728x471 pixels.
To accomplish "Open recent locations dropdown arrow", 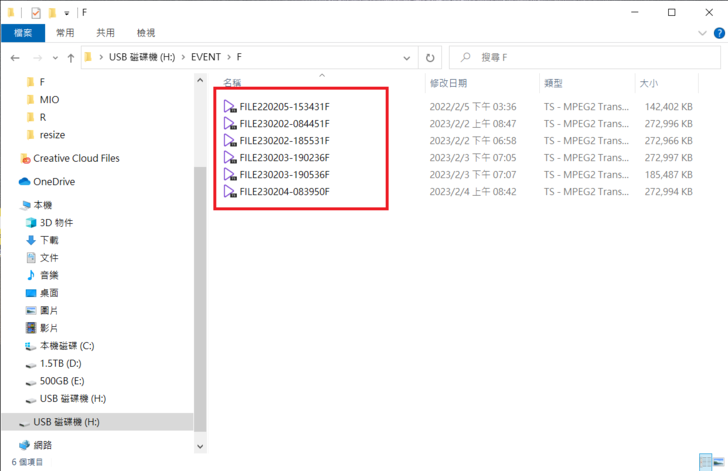I will tap(53, 58).
